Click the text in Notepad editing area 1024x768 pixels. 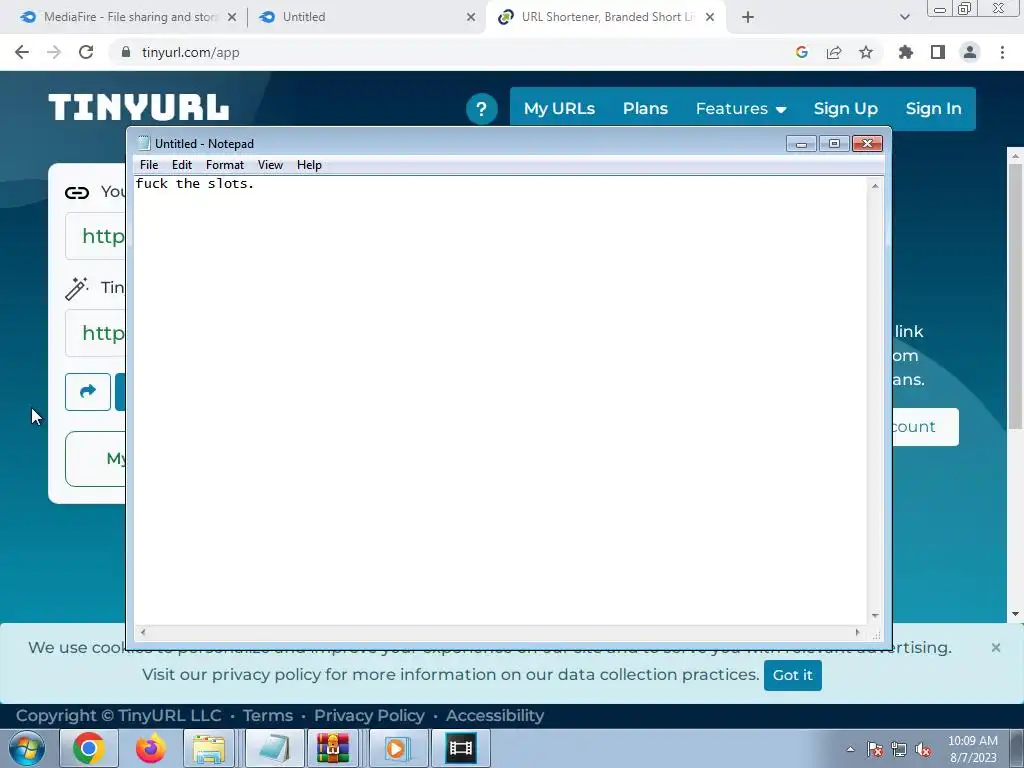tap(195, 184)
